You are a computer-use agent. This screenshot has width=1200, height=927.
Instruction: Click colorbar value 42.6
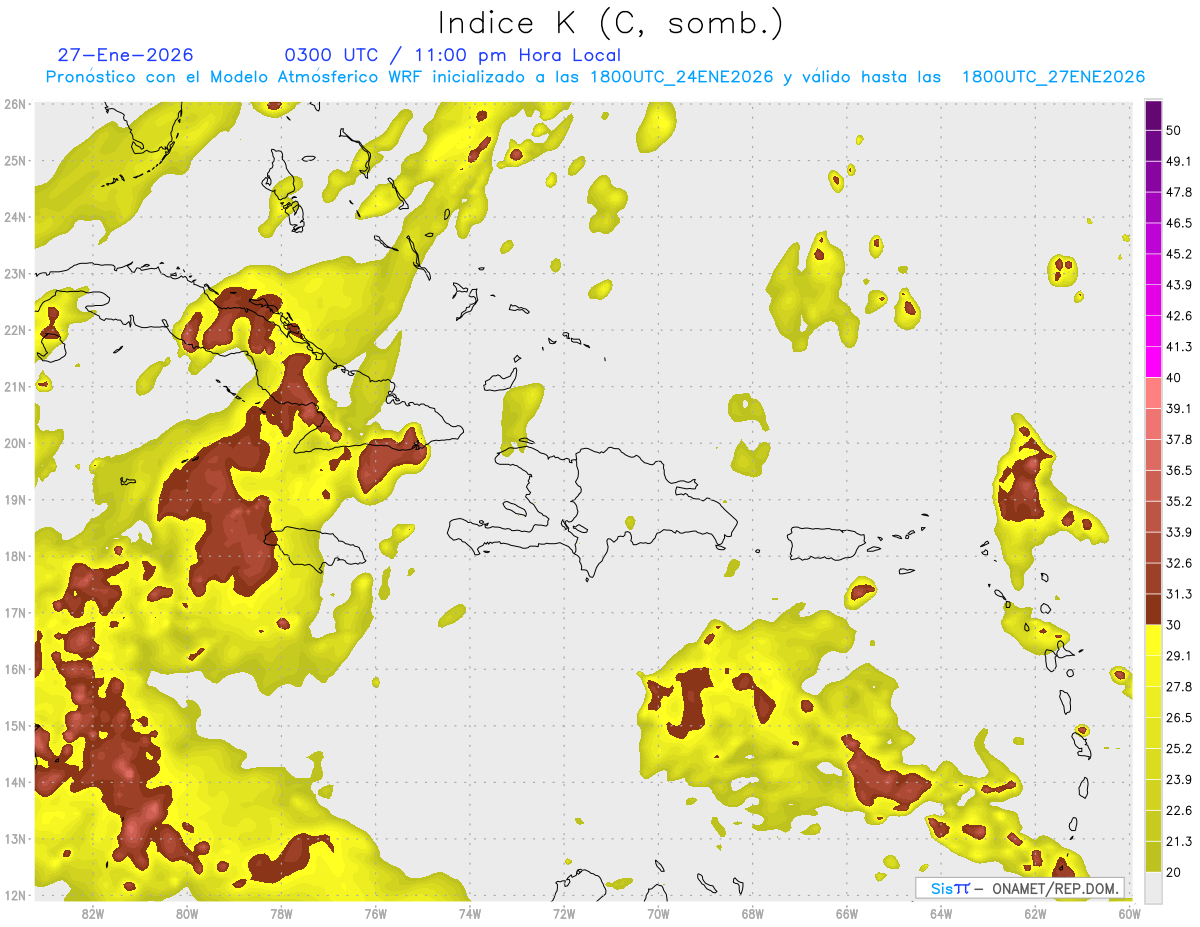tap(1179, 316)
